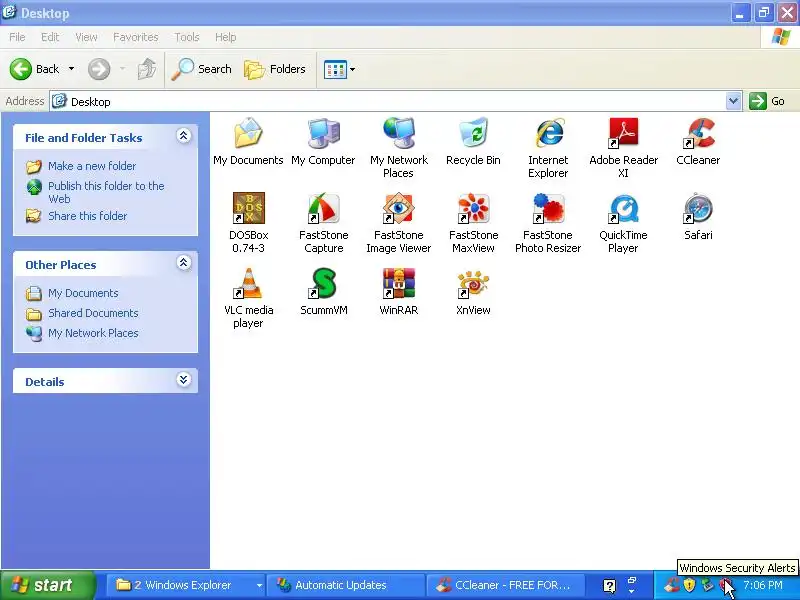Switch to CCleaner taskbar window

(505, 585)
